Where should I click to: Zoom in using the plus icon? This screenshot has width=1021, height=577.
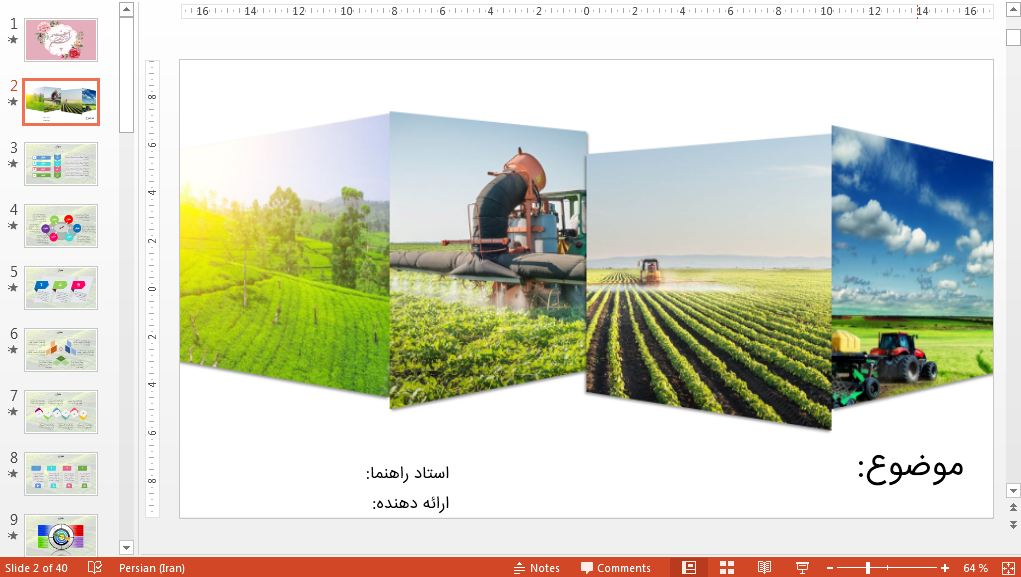click(945, 567)
